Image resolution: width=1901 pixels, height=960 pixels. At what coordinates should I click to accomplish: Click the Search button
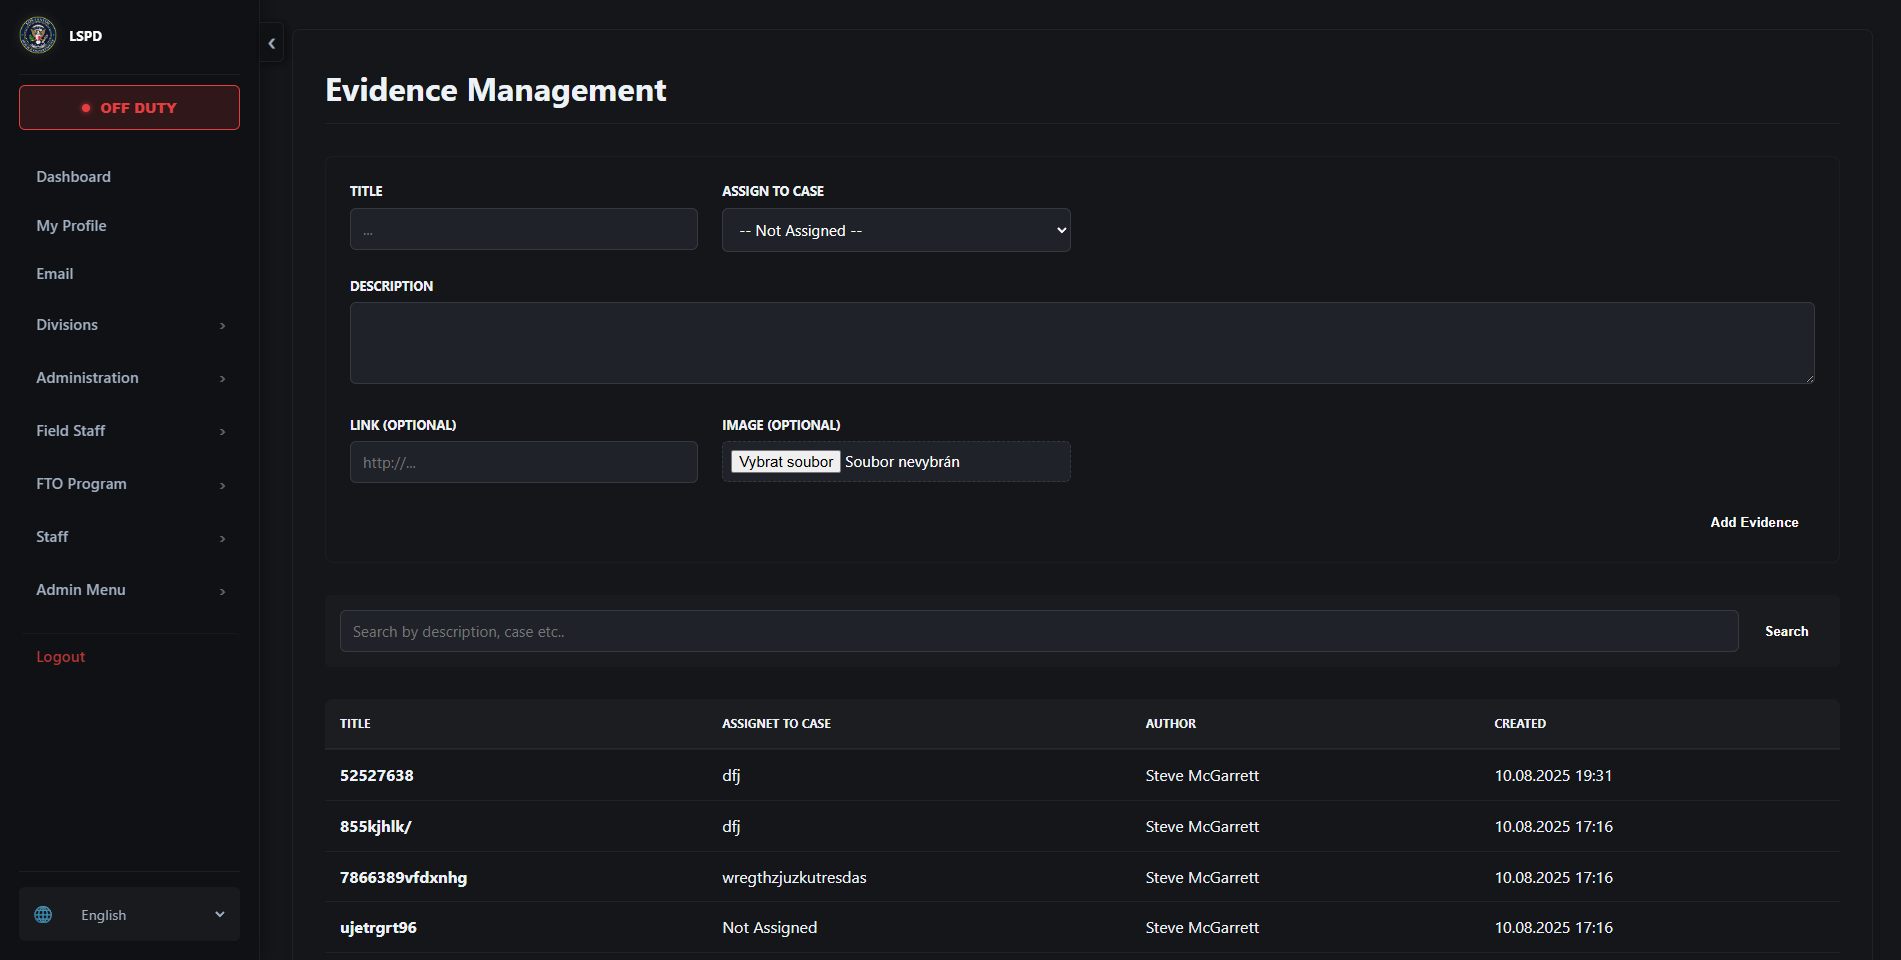[x=1786, y=631]
